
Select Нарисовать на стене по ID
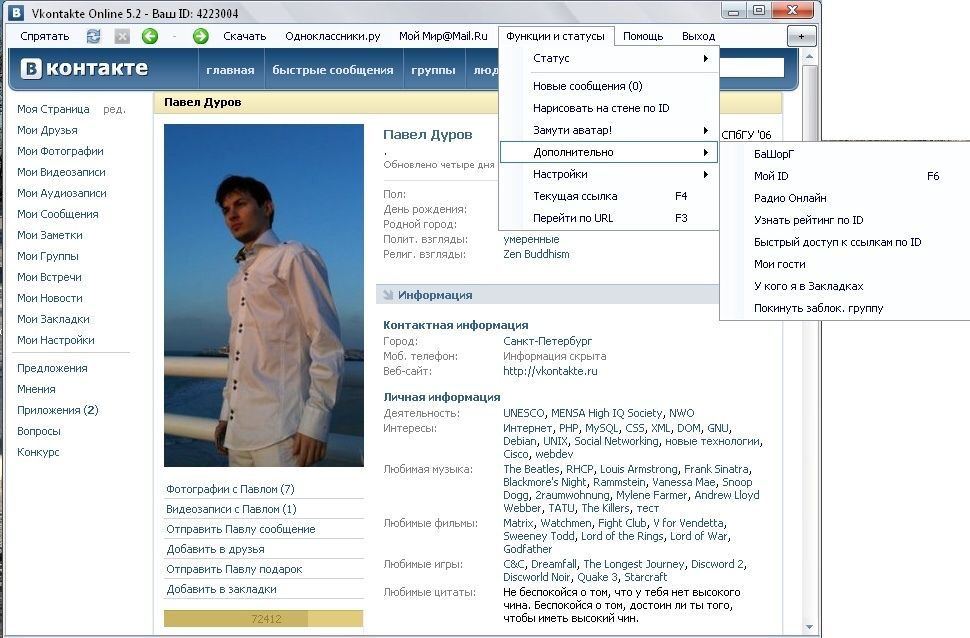click(x=609, y=108)
